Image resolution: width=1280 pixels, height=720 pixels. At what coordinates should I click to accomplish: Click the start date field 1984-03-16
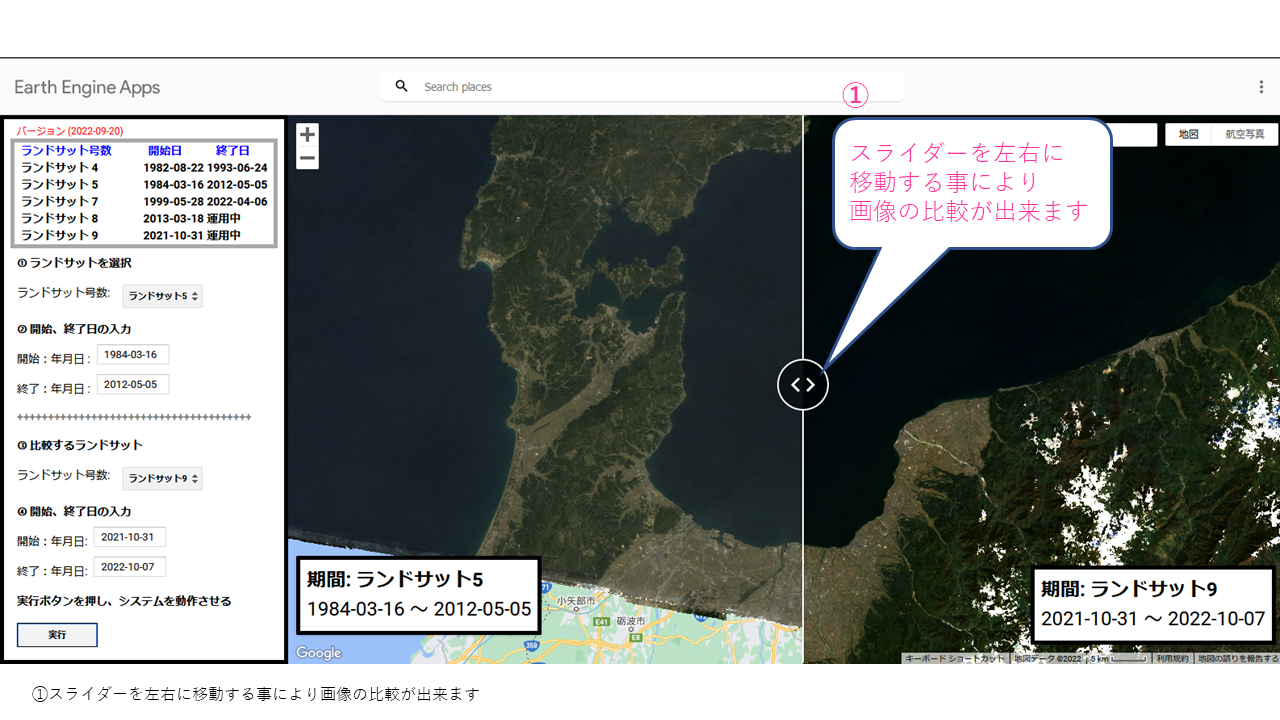[x=133, y=355]
